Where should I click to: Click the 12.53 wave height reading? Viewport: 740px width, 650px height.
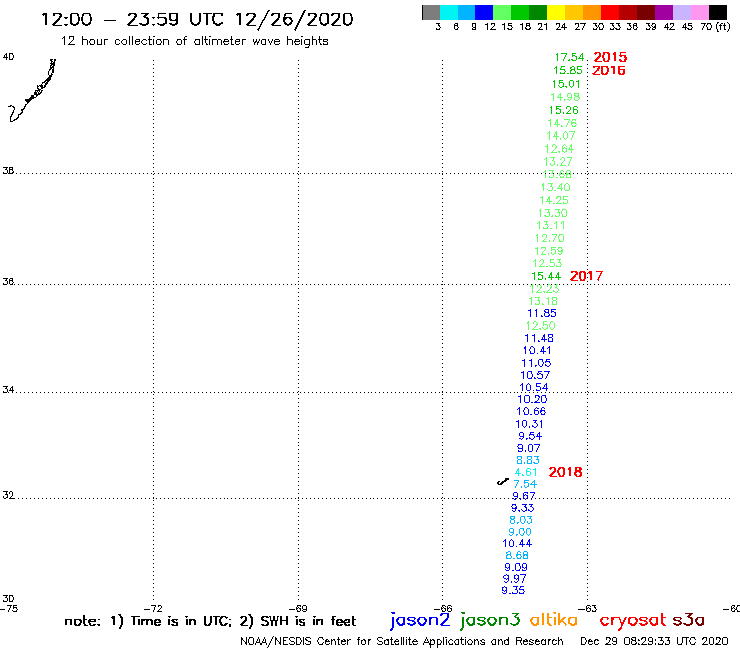tap(547, 263)
